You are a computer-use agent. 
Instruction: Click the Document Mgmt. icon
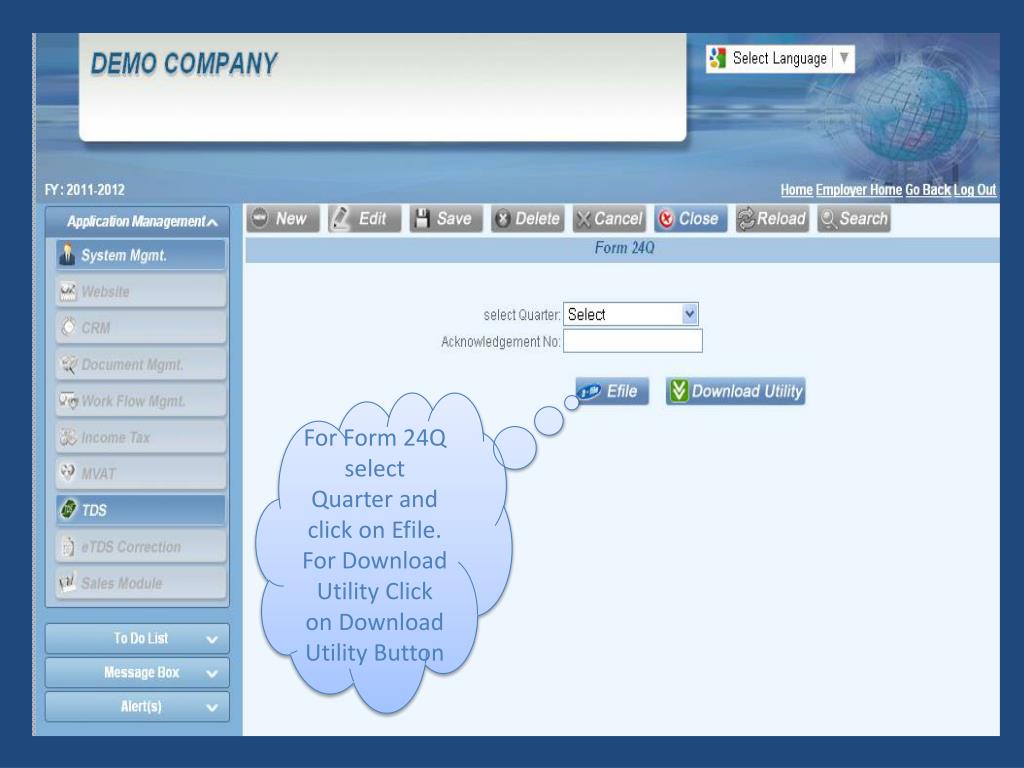[68, 364]
